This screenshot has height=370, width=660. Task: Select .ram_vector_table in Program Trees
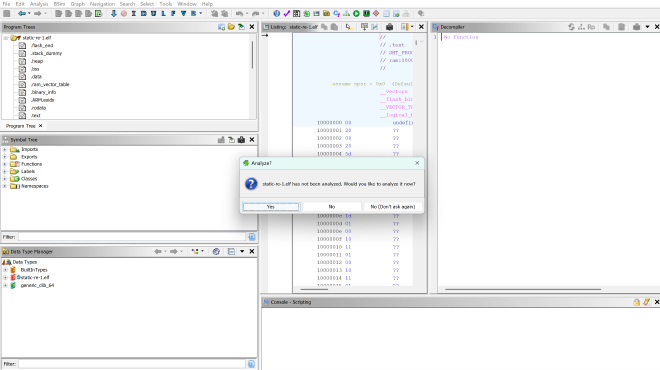point(50,85)
